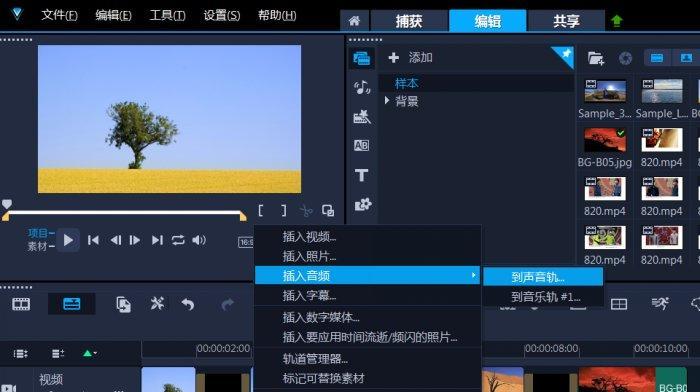Open the transitions library icon
The height and width of the screenshot is (392, 700).
[x=362, y=117]
